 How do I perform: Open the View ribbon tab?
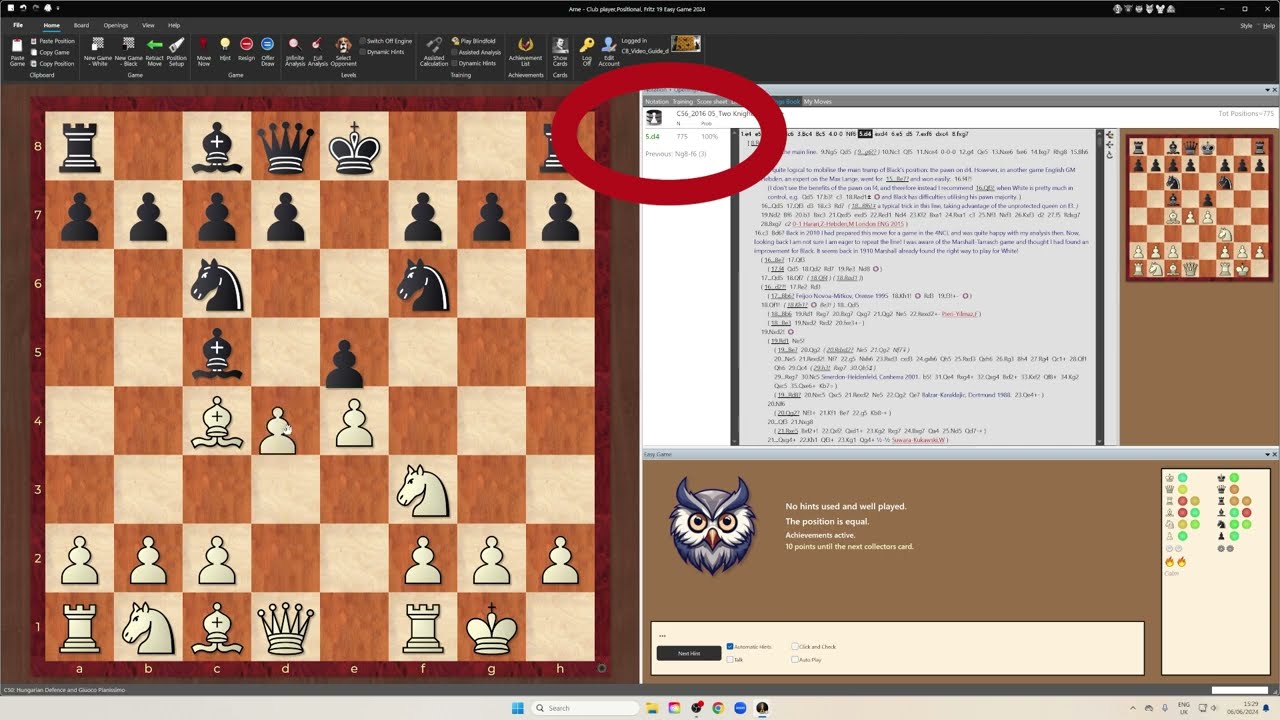click(x=148, y=25)
